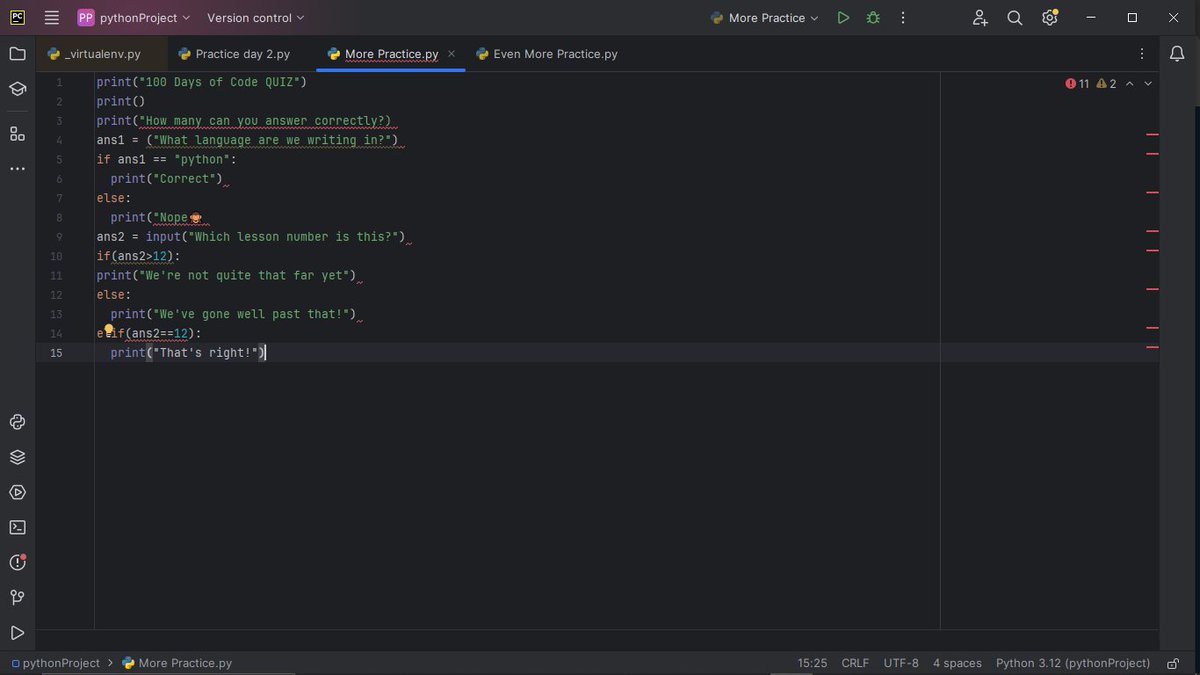Open Search Everywhere magnifier

point(1015,18)
